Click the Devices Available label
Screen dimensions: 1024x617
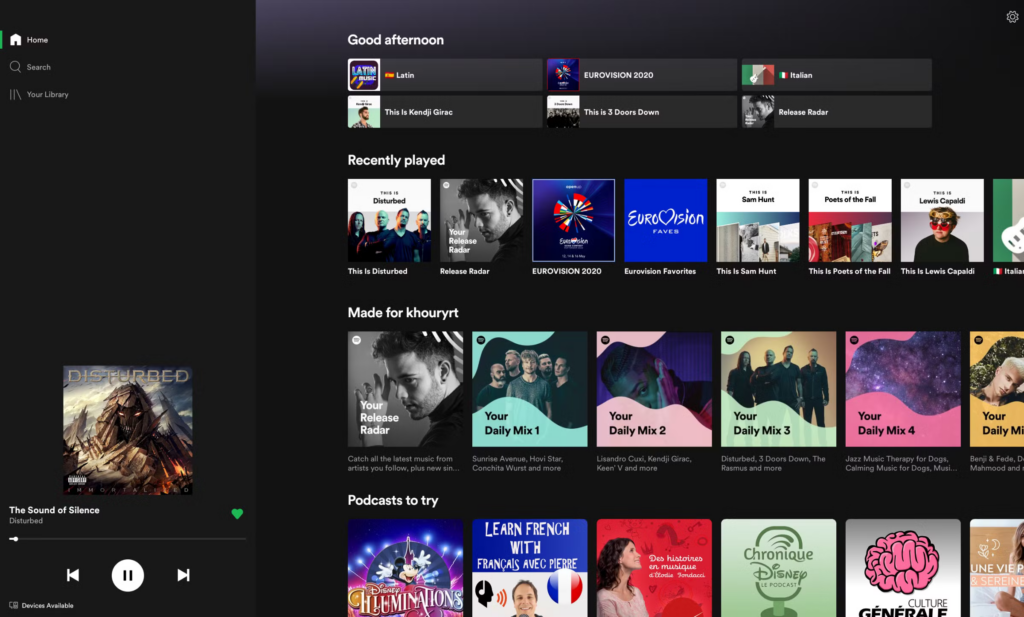pos(48,606)
